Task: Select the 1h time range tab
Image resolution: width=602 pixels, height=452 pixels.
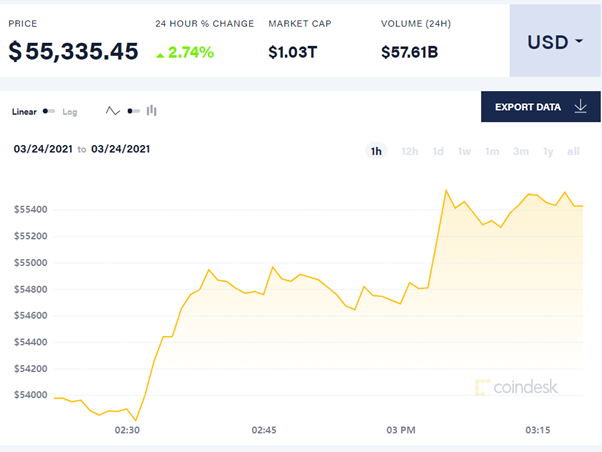Action: [x=377, y=152]
